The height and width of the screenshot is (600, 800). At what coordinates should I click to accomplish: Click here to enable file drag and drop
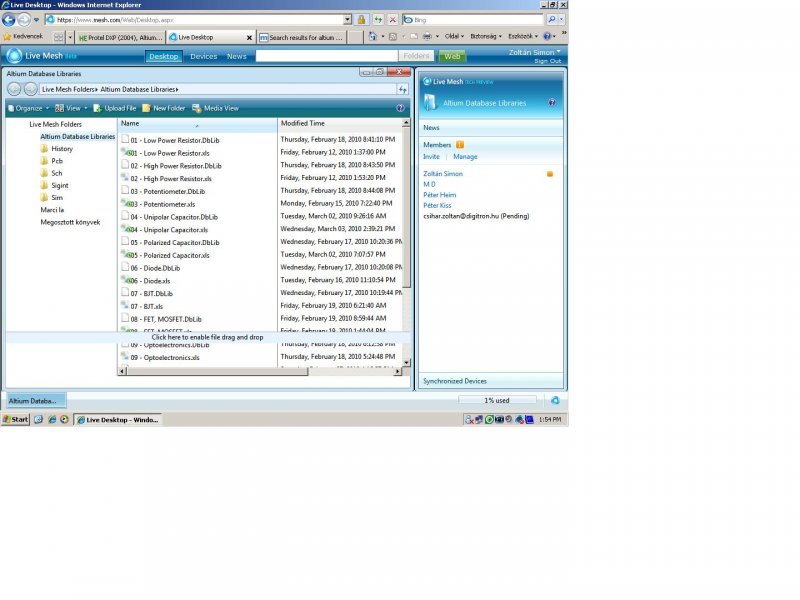click(207, 337)
